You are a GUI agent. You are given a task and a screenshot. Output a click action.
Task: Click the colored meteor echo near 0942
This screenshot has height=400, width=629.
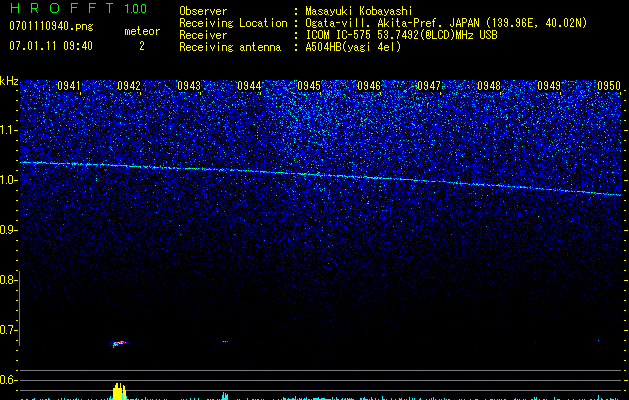point(119,343)
